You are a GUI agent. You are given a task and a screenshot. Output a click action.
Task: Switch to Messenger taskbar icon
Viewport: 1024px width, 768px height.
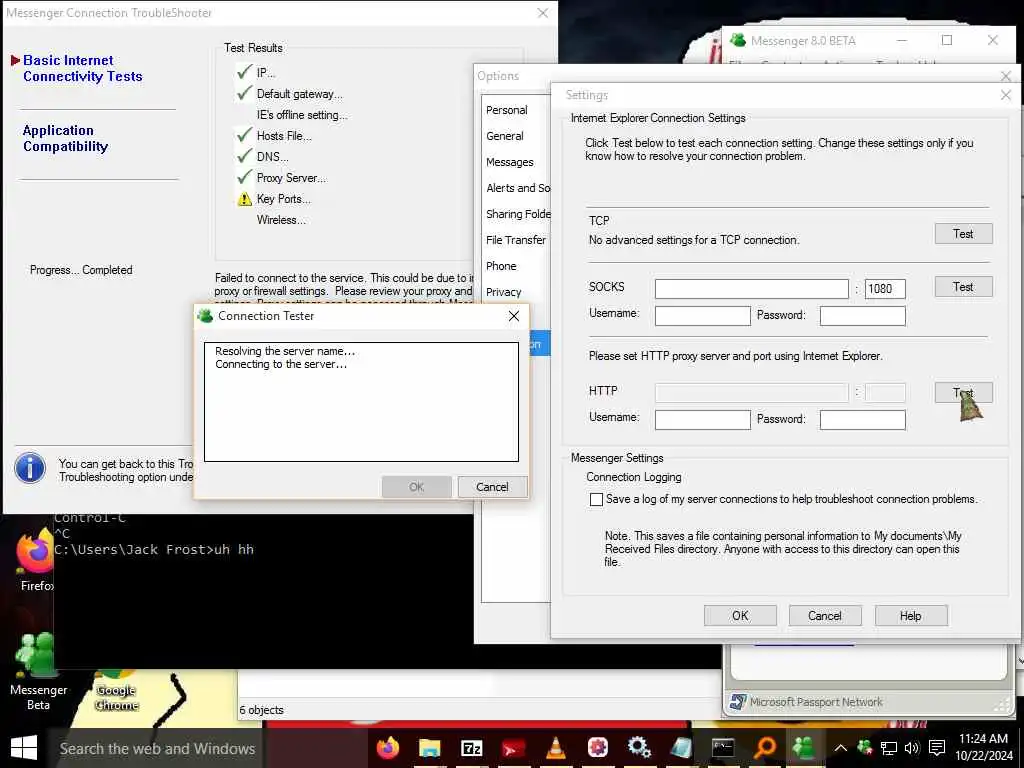pyautogui.click(x=804, y=748)
